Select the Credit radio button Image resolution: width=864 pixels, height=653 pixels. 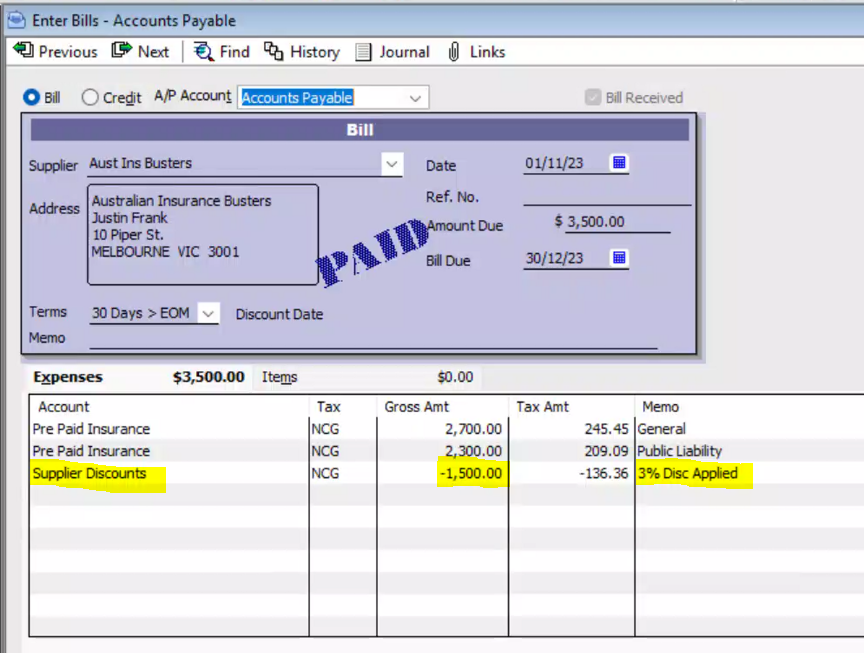pyautogui.click(x=90, y=98)
